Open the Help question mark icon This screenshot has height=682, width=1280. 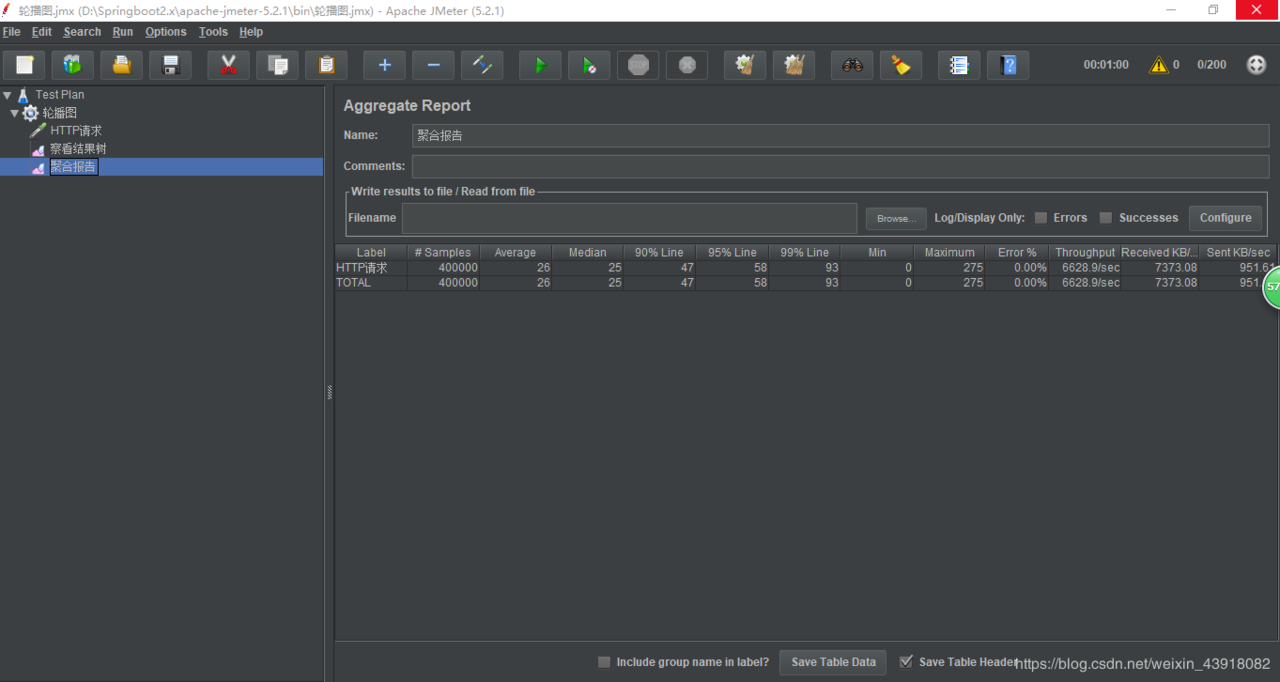(x=1008, y=65)
